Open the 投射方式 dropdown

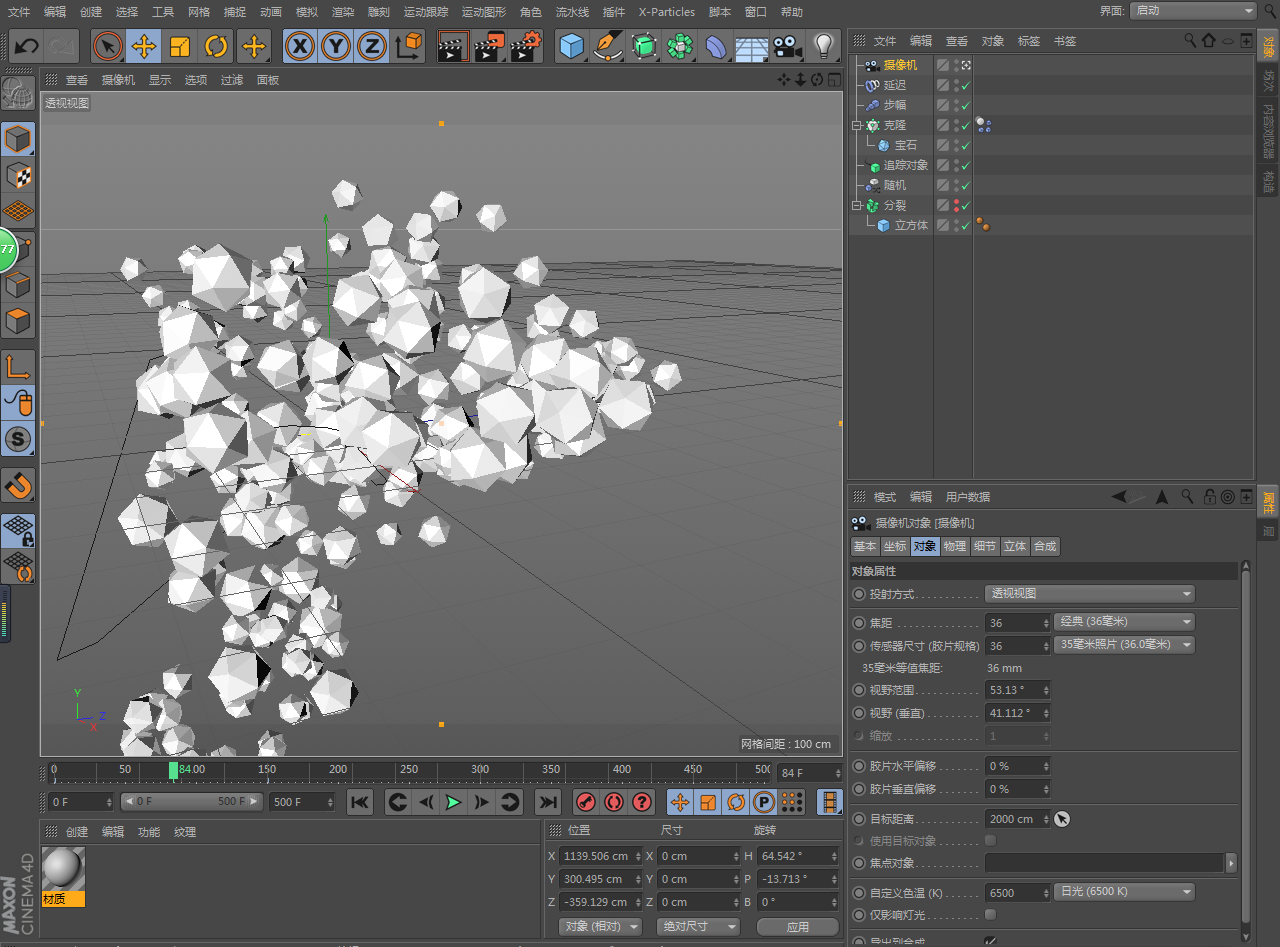(x=1089, y=594)
